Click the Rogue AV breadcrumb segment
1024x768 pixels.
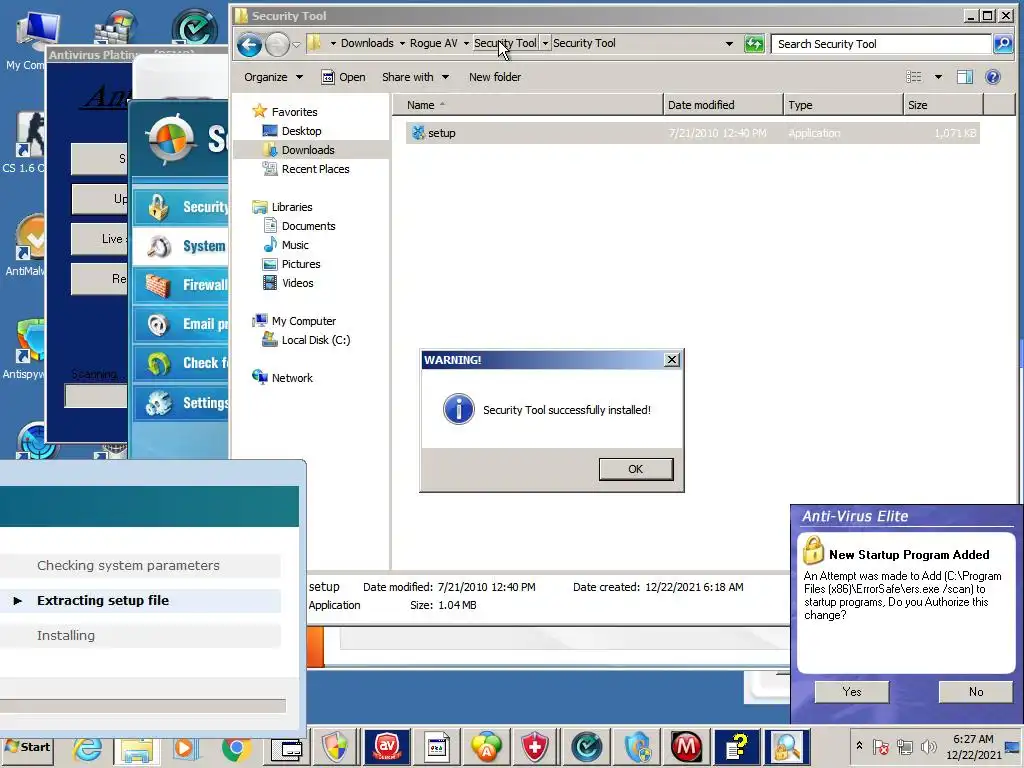click(x=434, y=43)
